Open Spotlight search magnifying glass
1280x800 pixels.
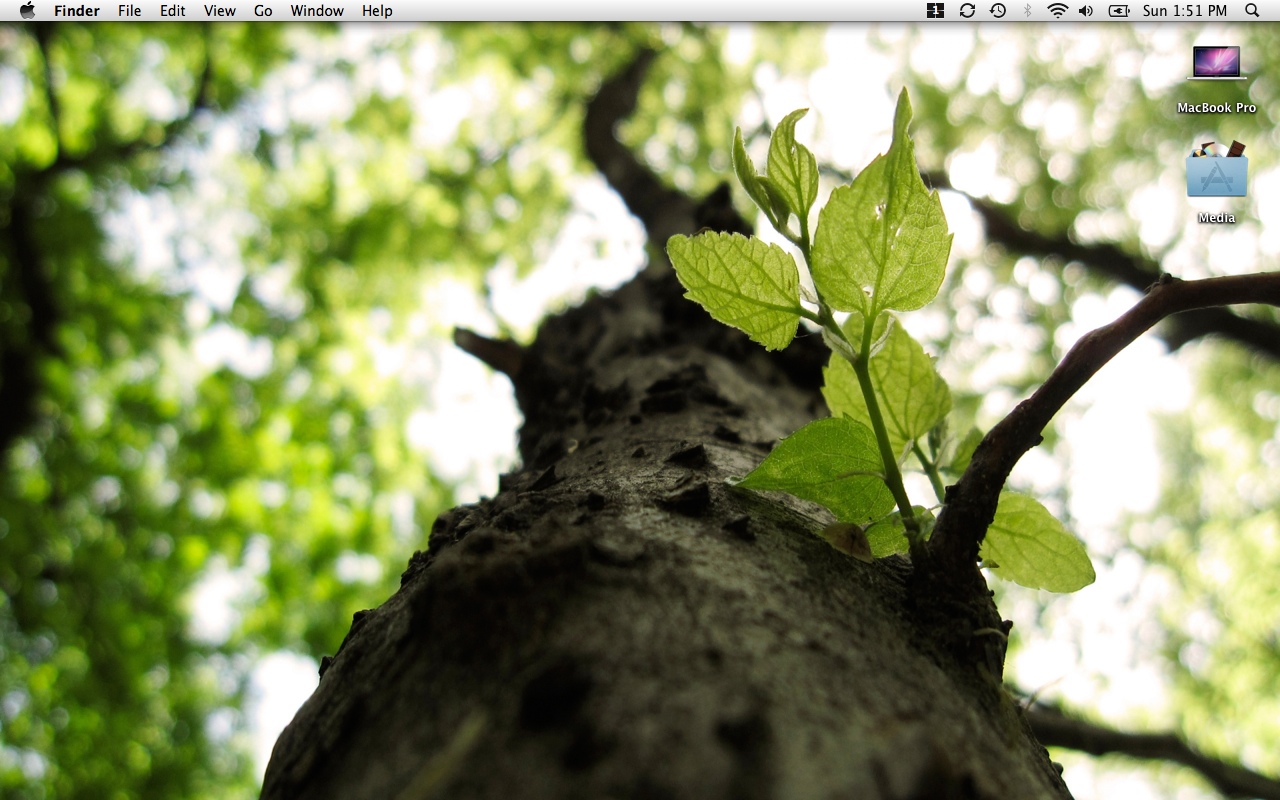(1252, 11)
